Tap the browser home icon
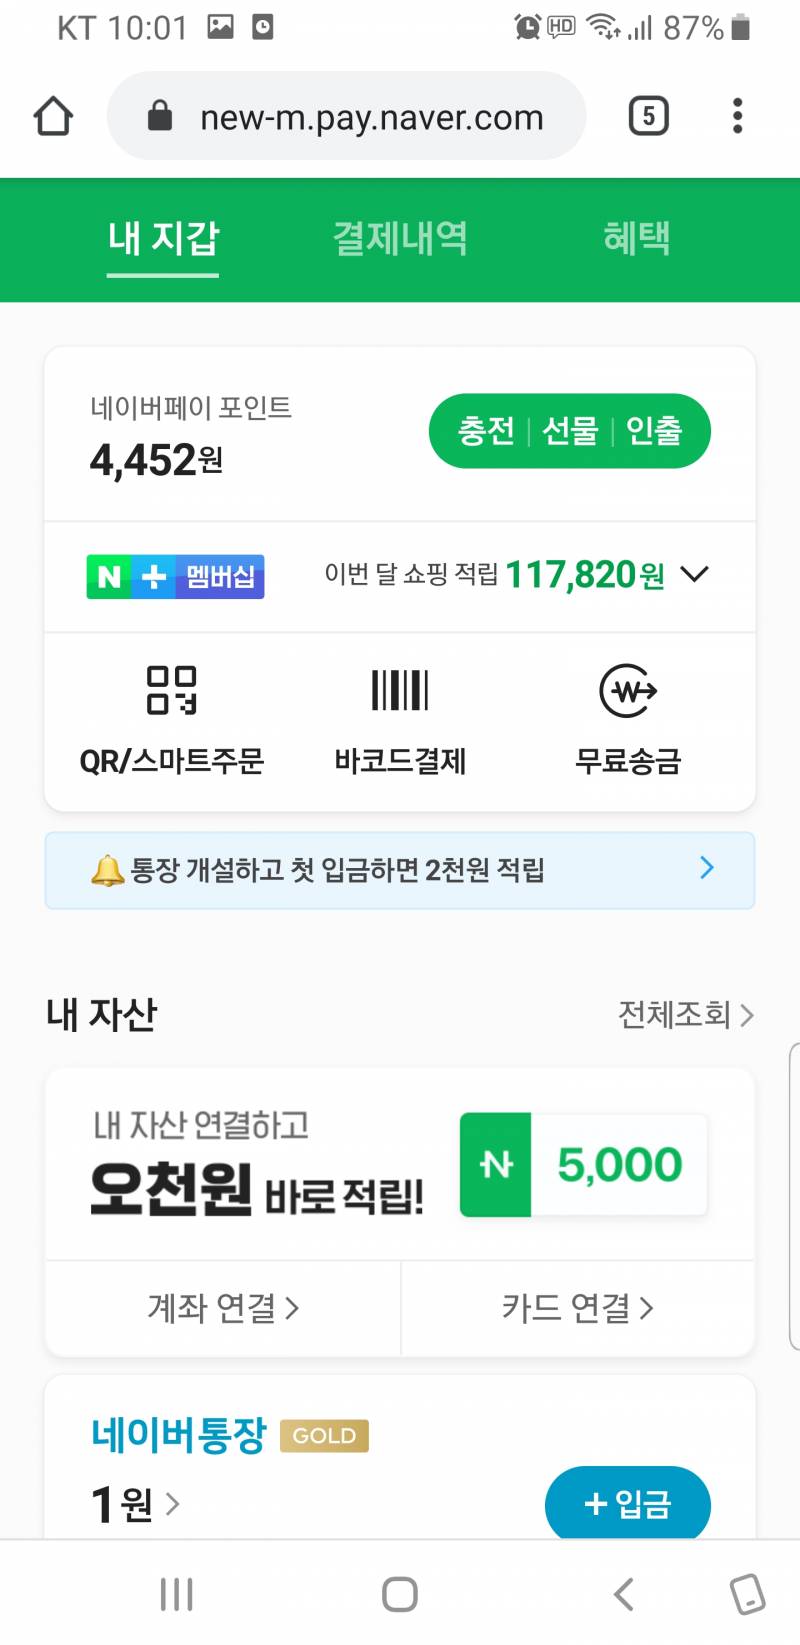This screenshot has width=800, height=1645. (52, 115)
